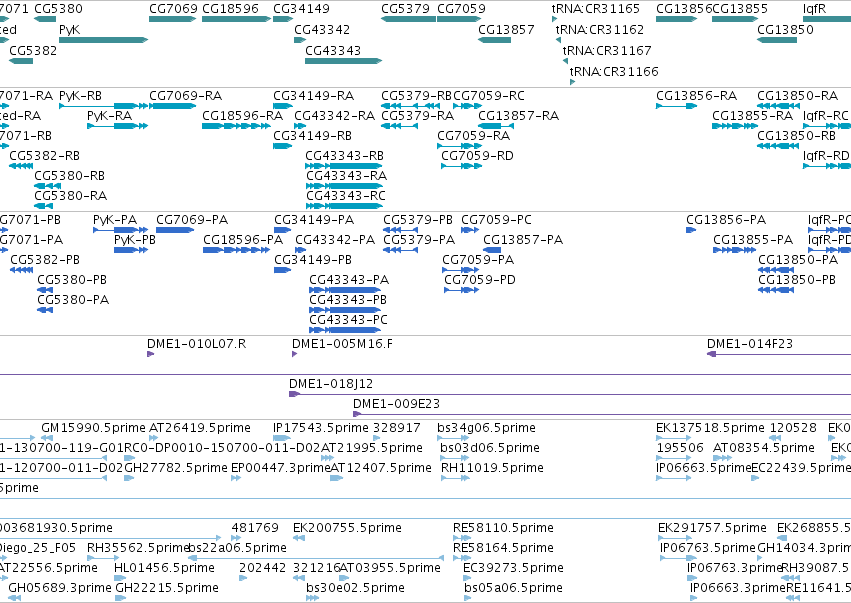Open the CG13850-RB transcript

777,146
